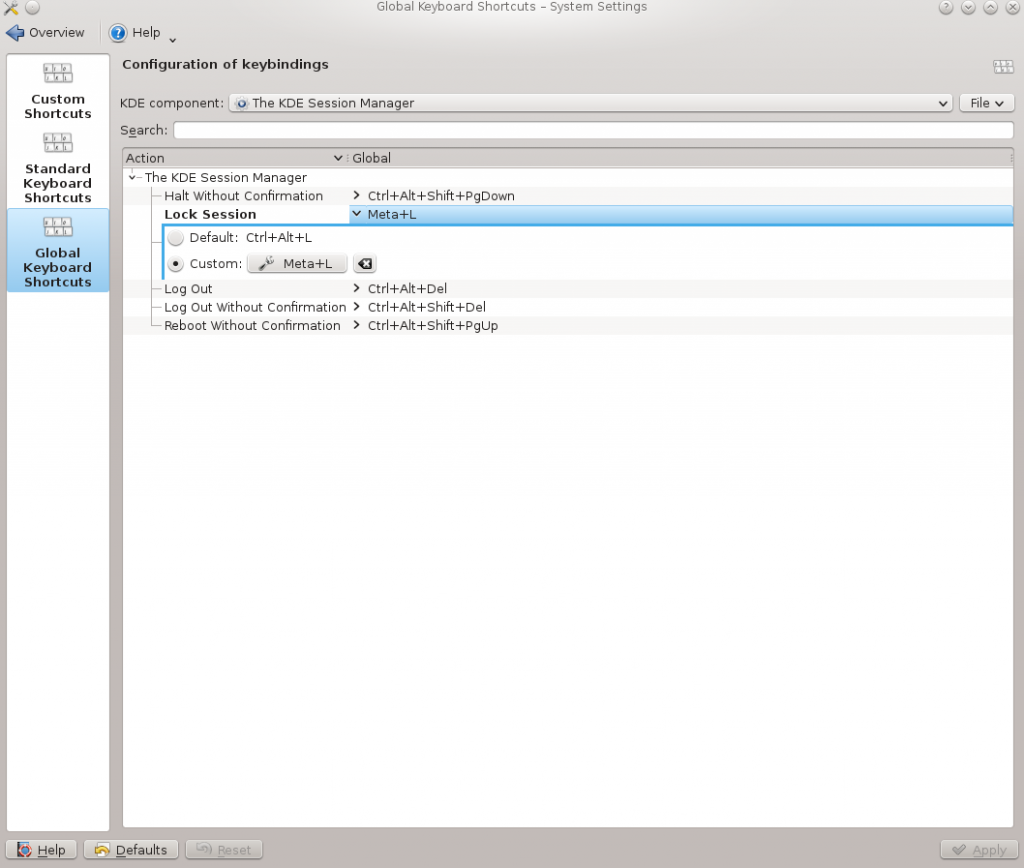The image size is (1024, 868).
Task: Click the Meta+L shortcut capture button
Action: (297, 264)
